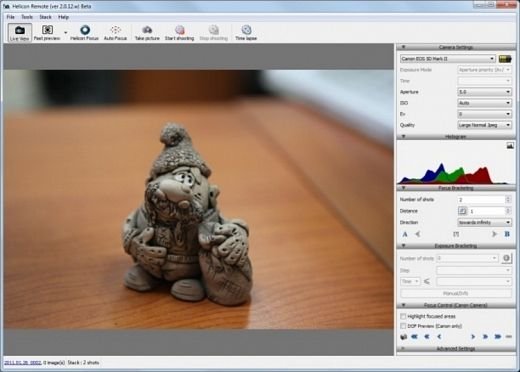This screenshot has width=520, height=372.
Task: Launch Helicon Focus from toolbar
Action: point(85,33)
